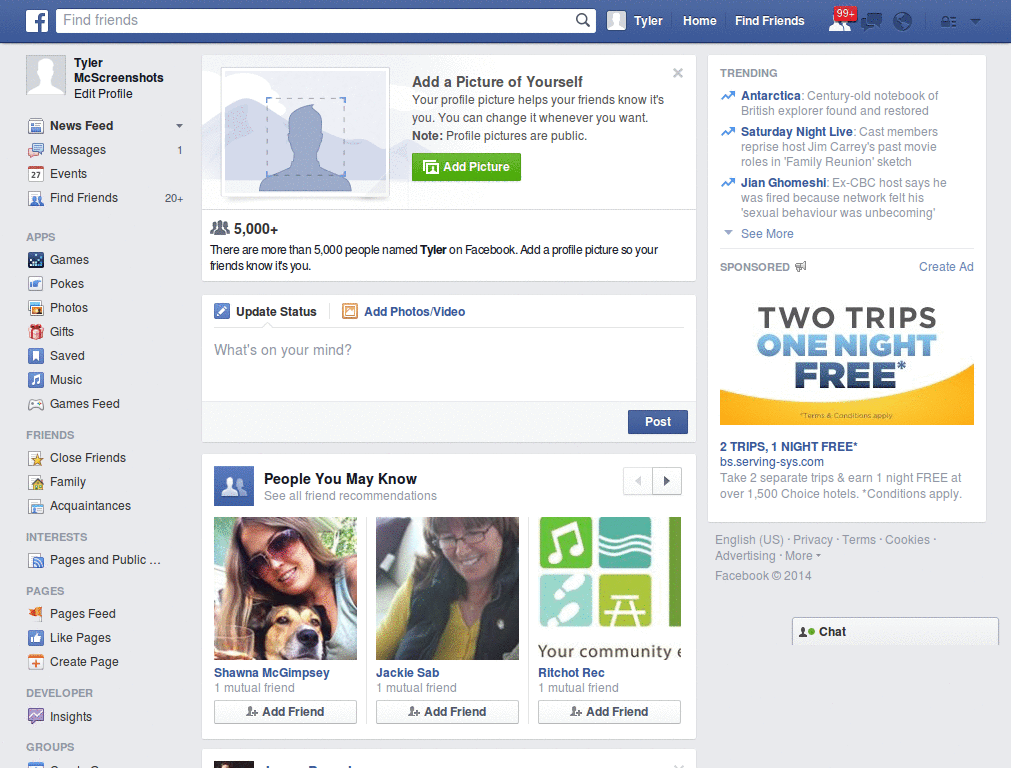Click the Pages Feed flag icon
Image resolution: width=1024 pixels, height=768 pixels.
point(36,614)
